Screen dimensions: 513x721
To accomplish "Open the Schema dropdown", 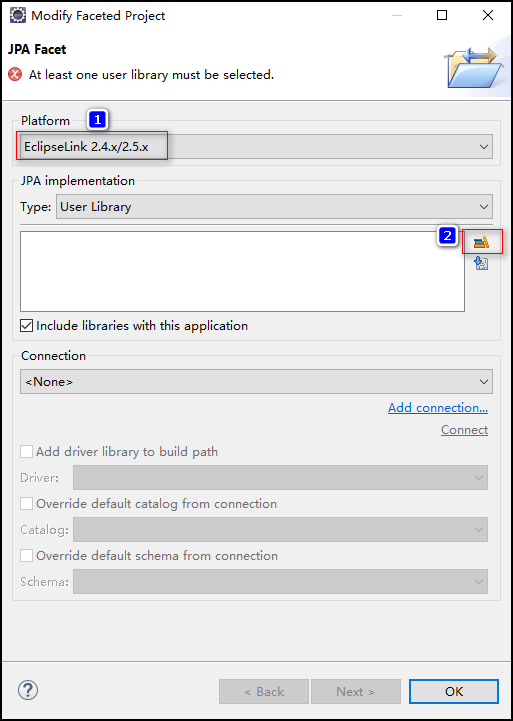I will (280, 581).
